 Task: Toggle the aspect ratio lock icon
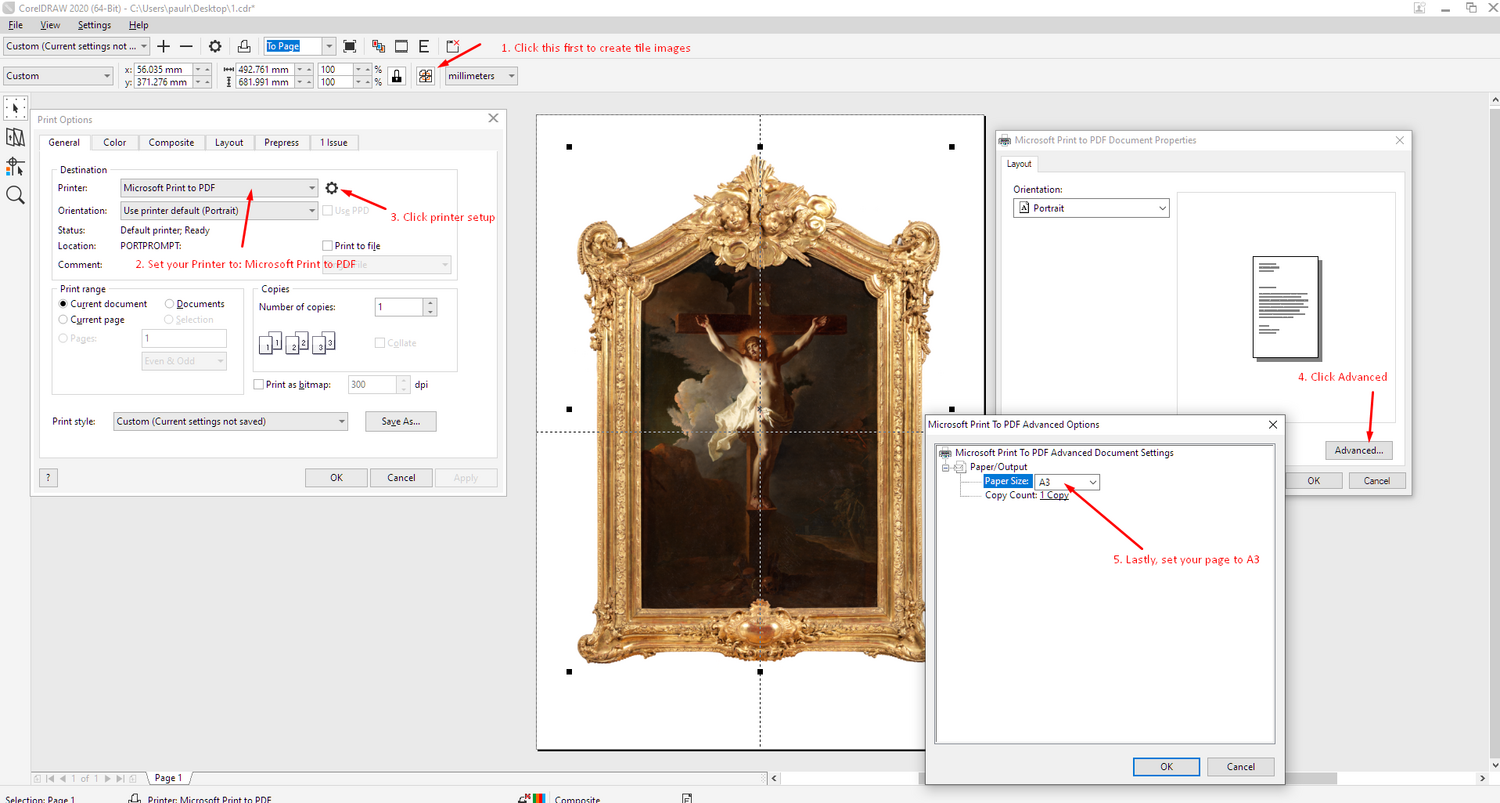coord(397,76)
